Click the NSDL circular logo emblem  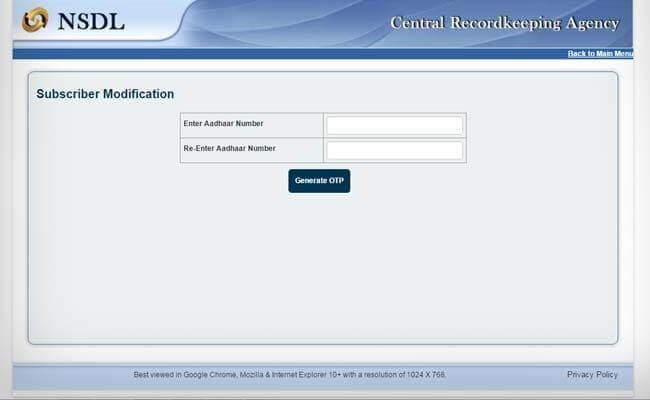tap(35, 19)
